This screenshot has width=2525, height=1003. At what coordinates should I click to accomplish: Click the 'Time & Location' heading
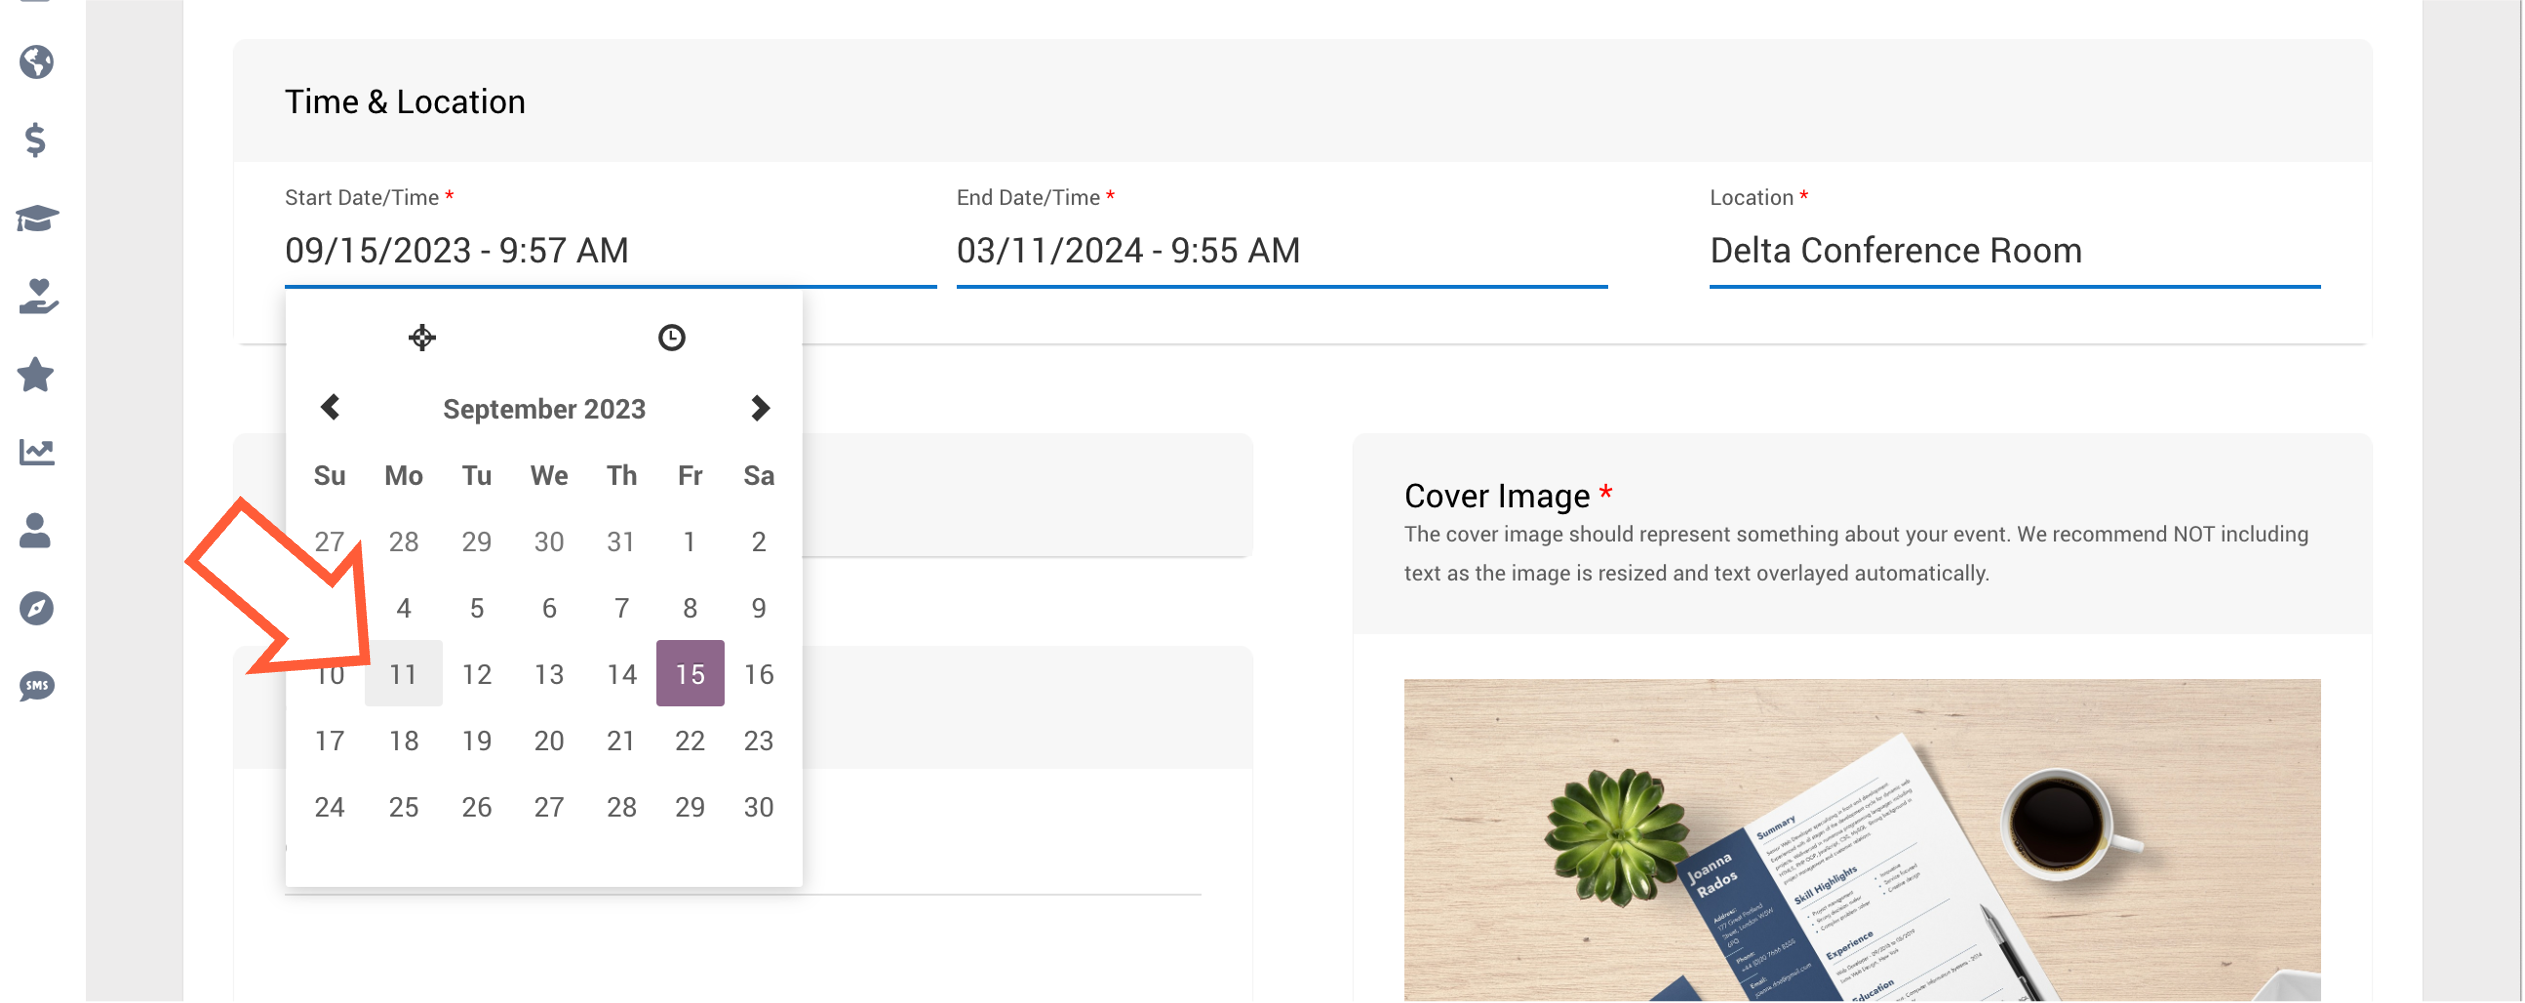405,102
